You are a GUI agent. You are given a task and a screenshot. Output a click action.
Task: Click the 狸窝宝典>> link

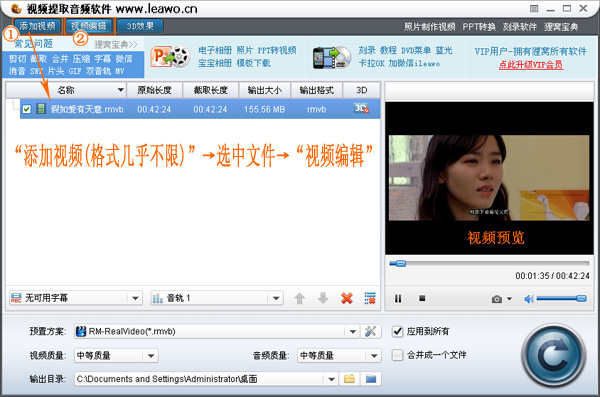coord(116,44)
